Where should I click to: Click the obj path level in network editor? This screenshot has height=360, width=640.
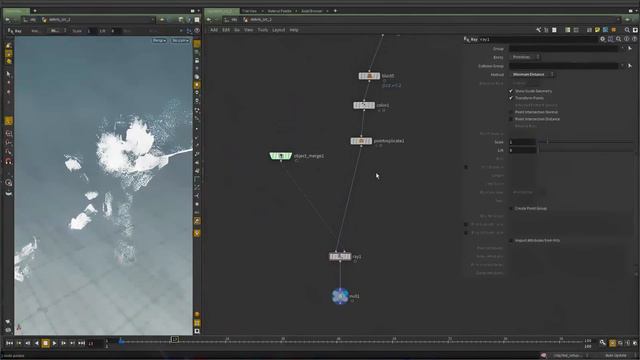(231, 19)
